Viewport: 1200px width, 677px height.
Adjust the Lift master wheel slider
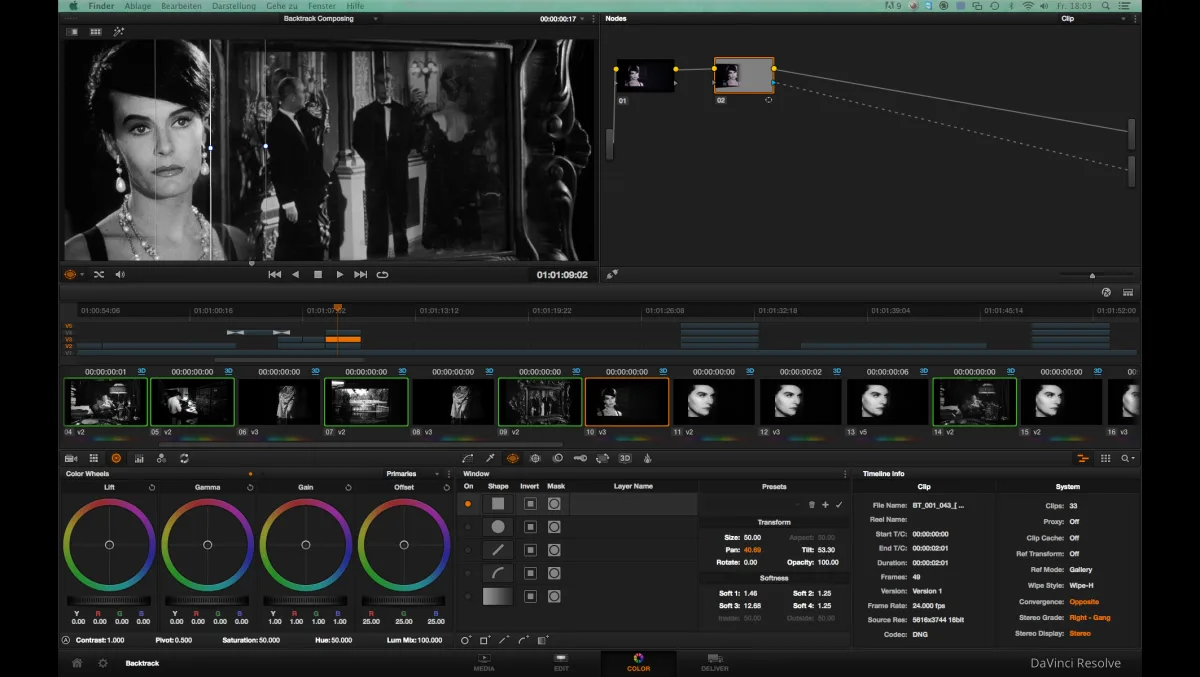(109, 600)
